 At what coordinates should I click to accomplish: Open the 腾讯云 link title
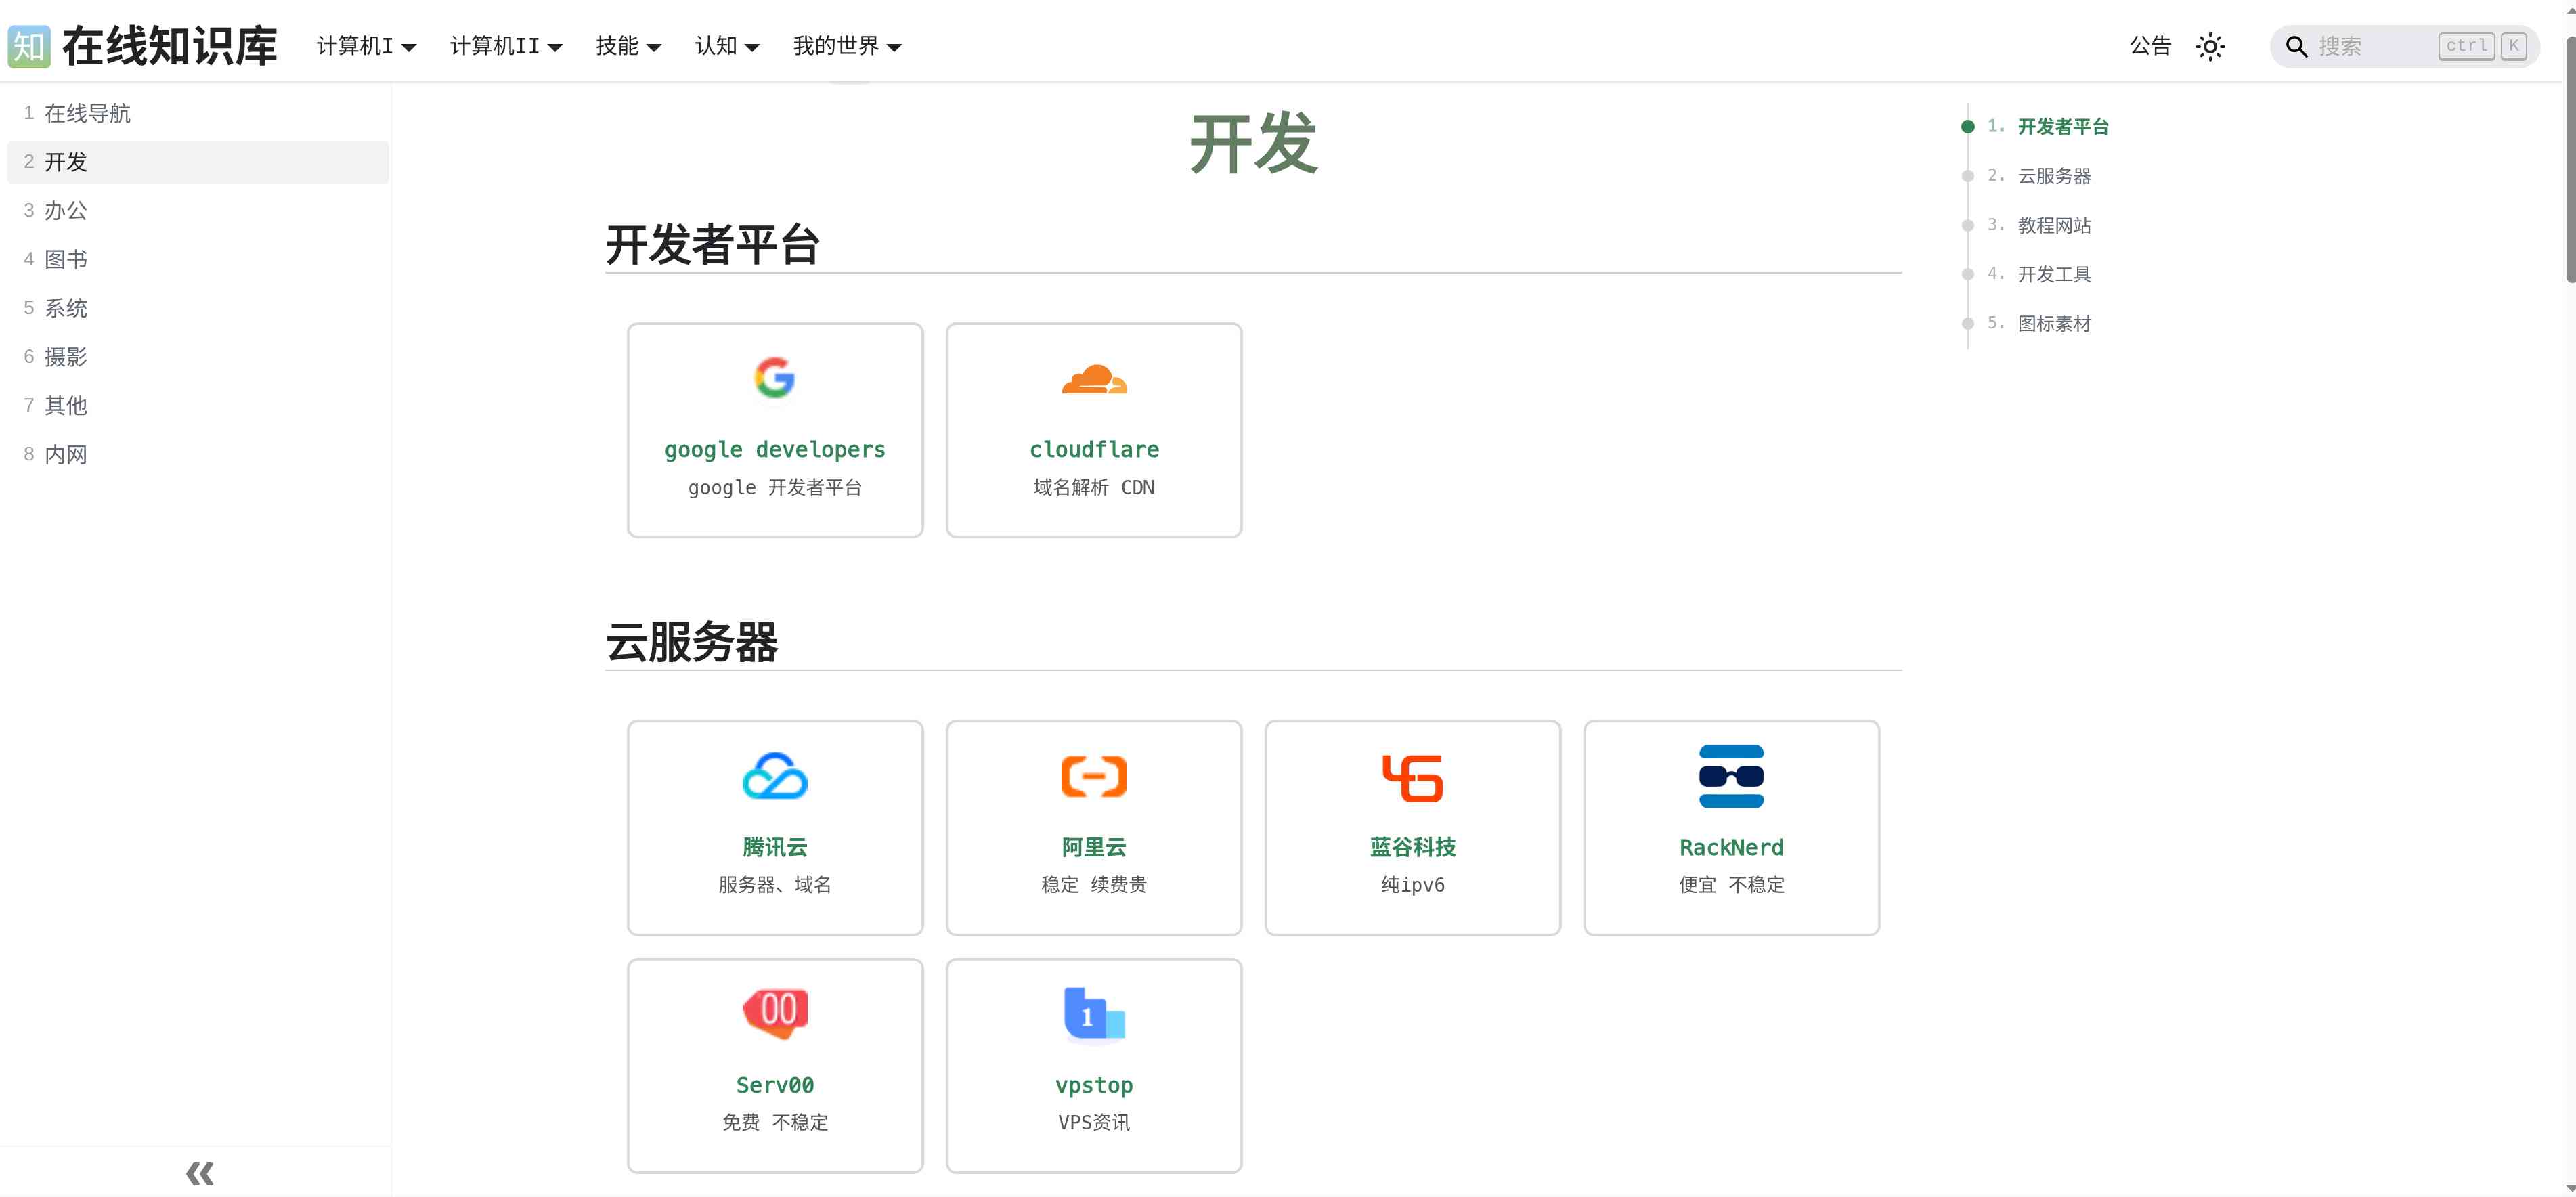tap(775, 847)
